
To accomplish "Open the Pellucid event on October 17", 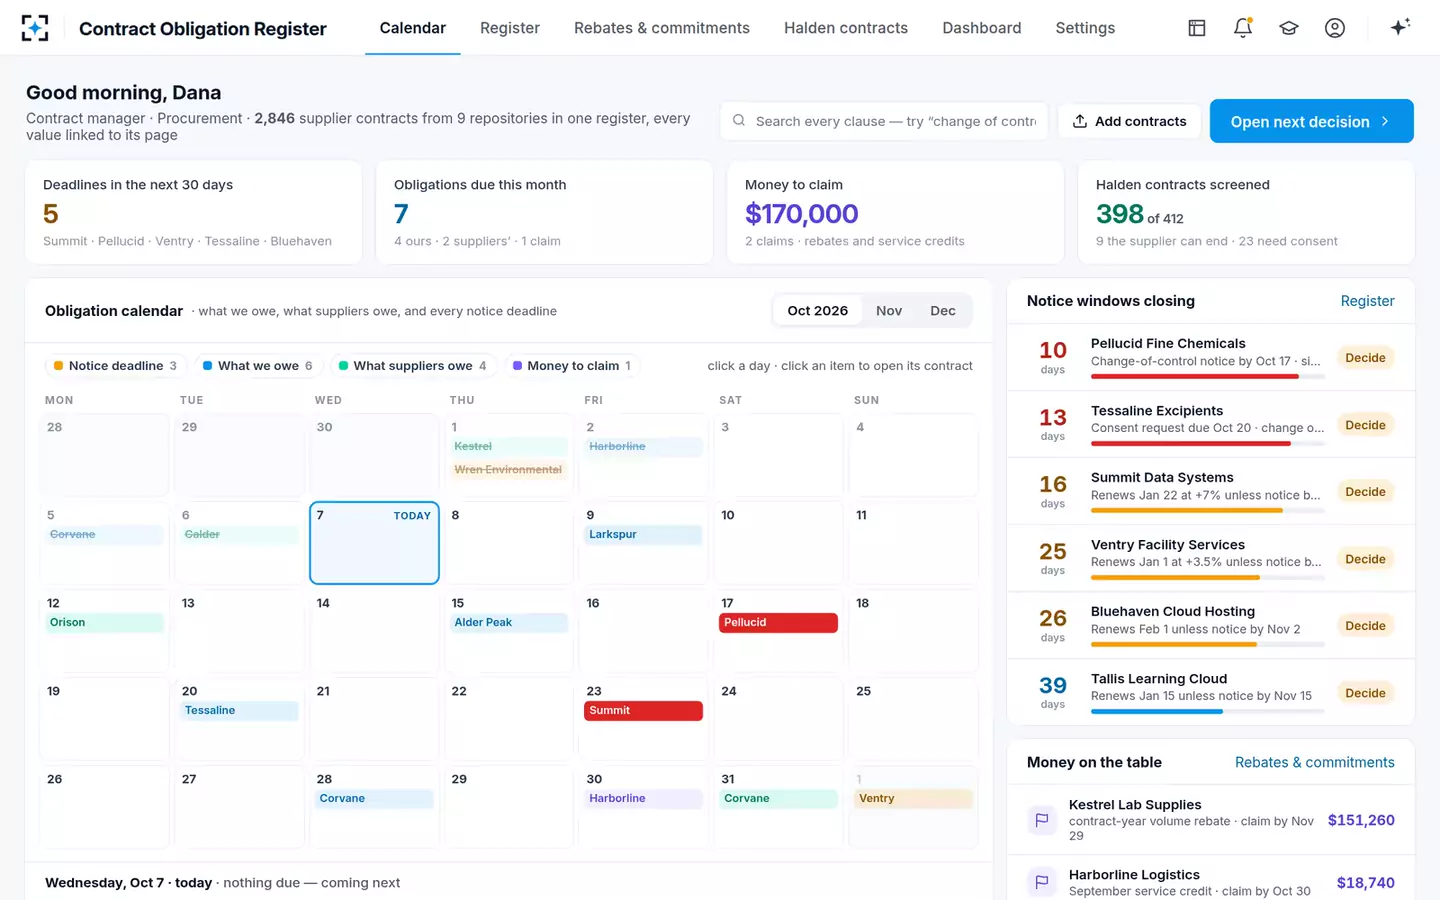I will [778, 623].
